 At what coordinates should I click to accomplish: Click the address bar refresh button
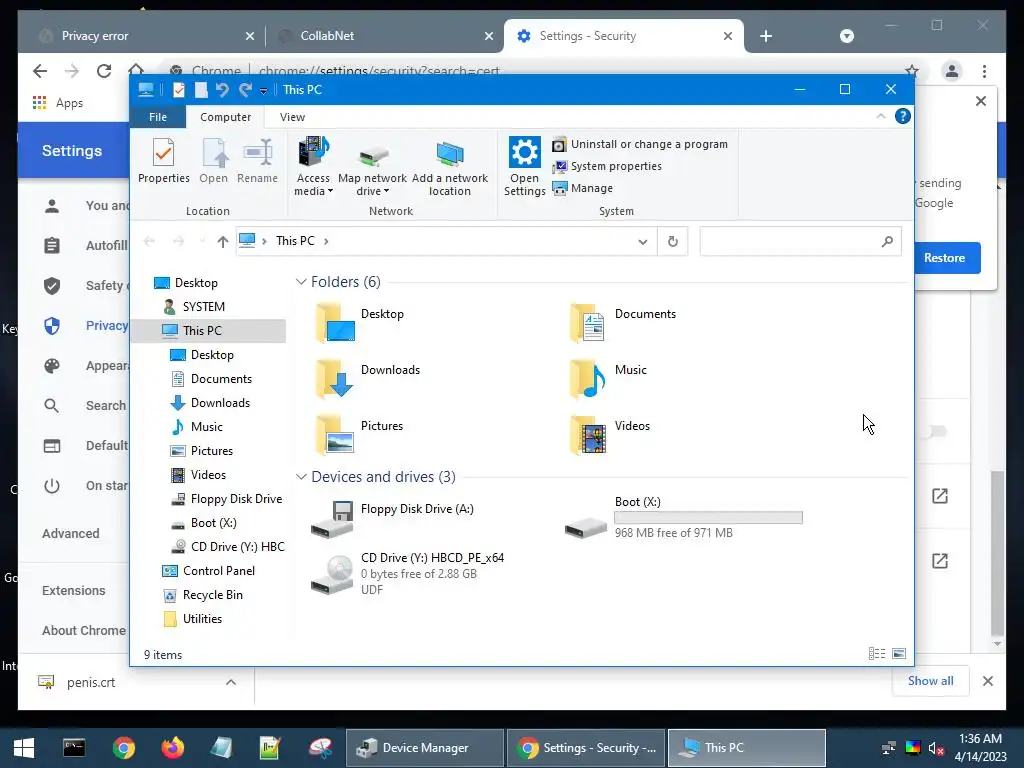(x=673, y=242)
